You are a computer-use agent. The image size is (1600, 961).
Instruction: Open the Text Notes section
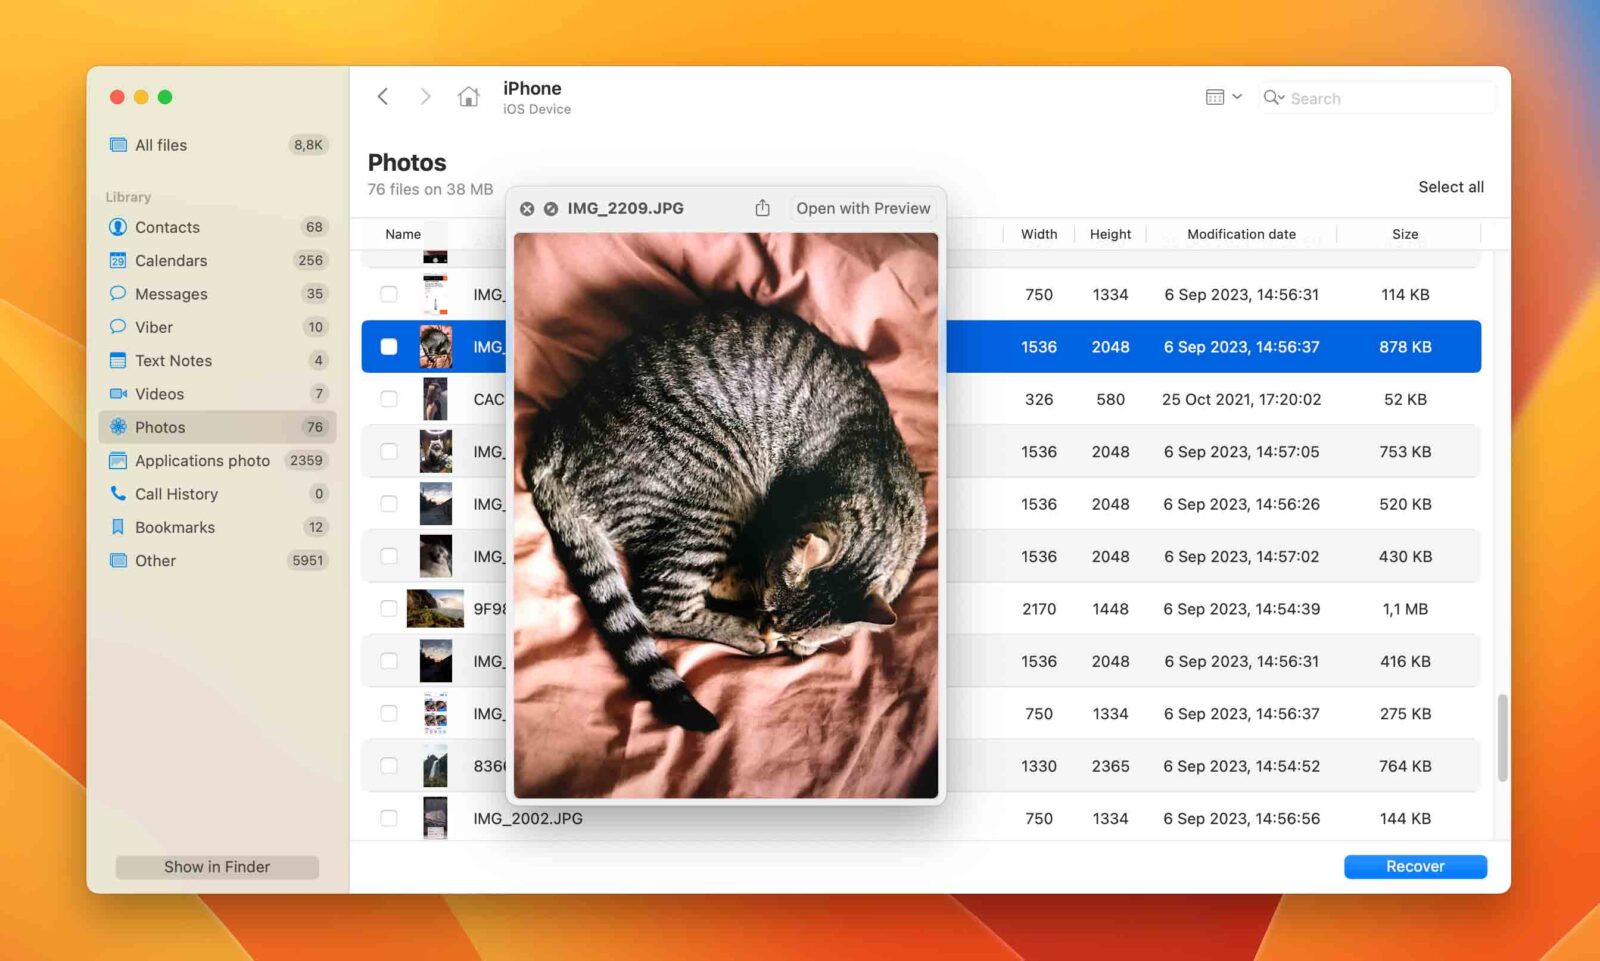[173, 360]
